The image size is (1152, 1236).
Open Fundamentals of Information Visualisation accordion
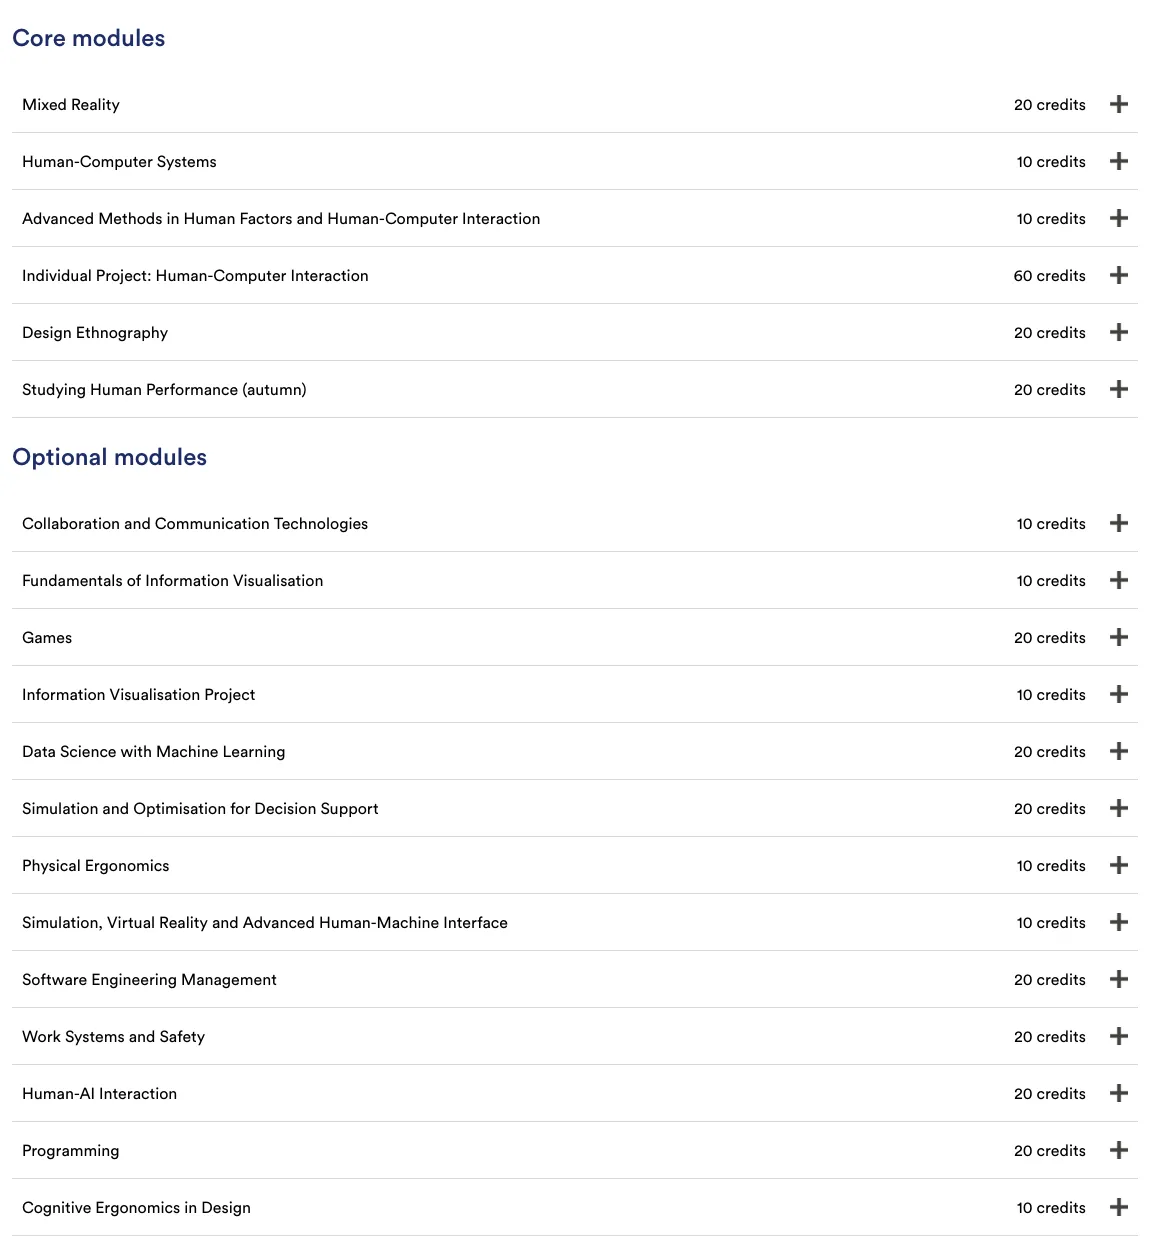click(x=1119, y=580)
